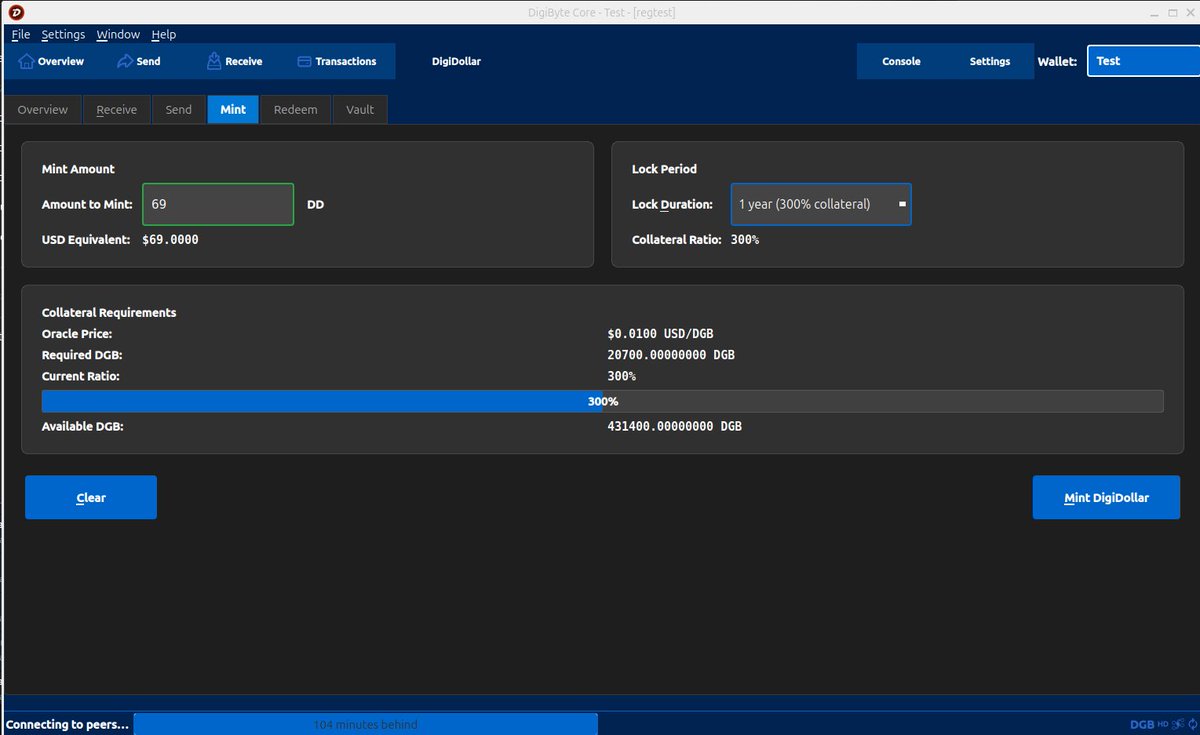
Task: Click the Mint DigiDollar button
Action: pos(1106,497)
